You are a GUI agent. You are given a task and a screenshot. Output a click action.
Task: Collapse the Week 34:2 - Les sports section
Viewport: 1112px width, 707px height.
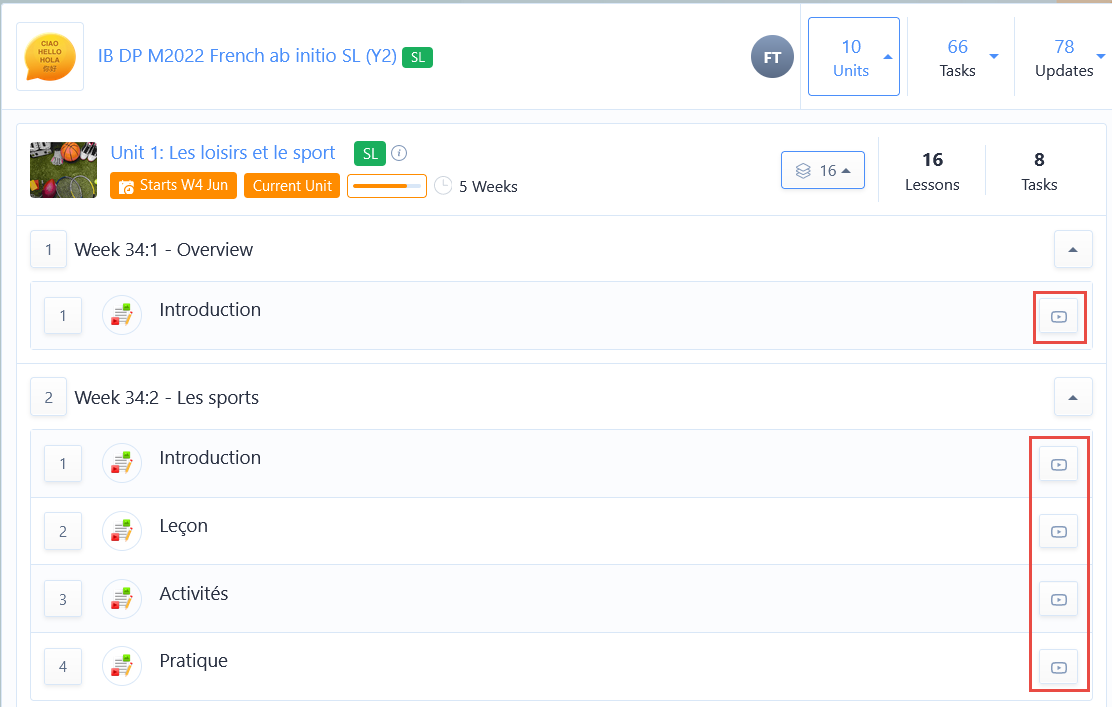coord(1072,398)
